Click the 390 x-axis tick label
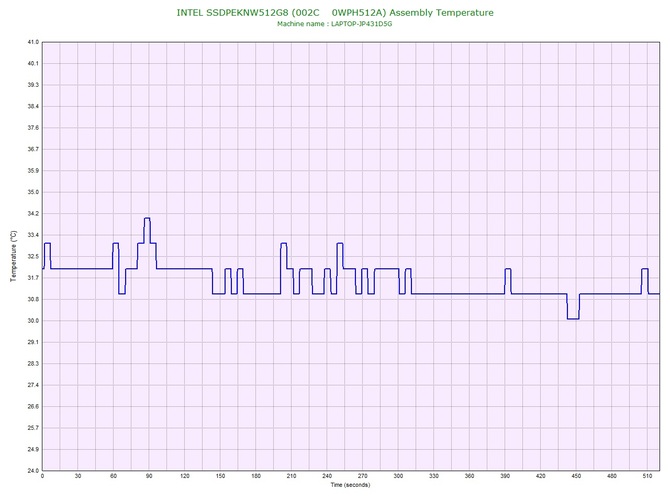The height and width of the screenshot is (502, 670). [505, 476]
